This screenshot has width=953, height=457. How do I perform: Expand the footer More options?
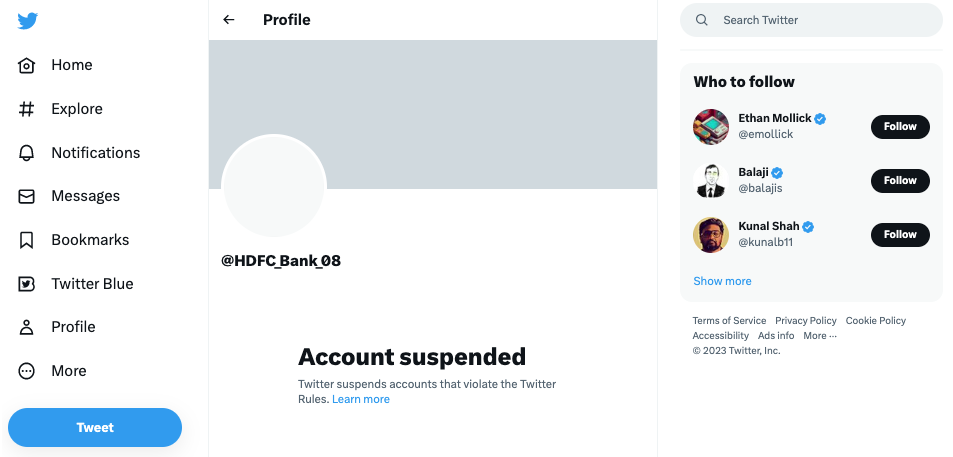(819, 336)
